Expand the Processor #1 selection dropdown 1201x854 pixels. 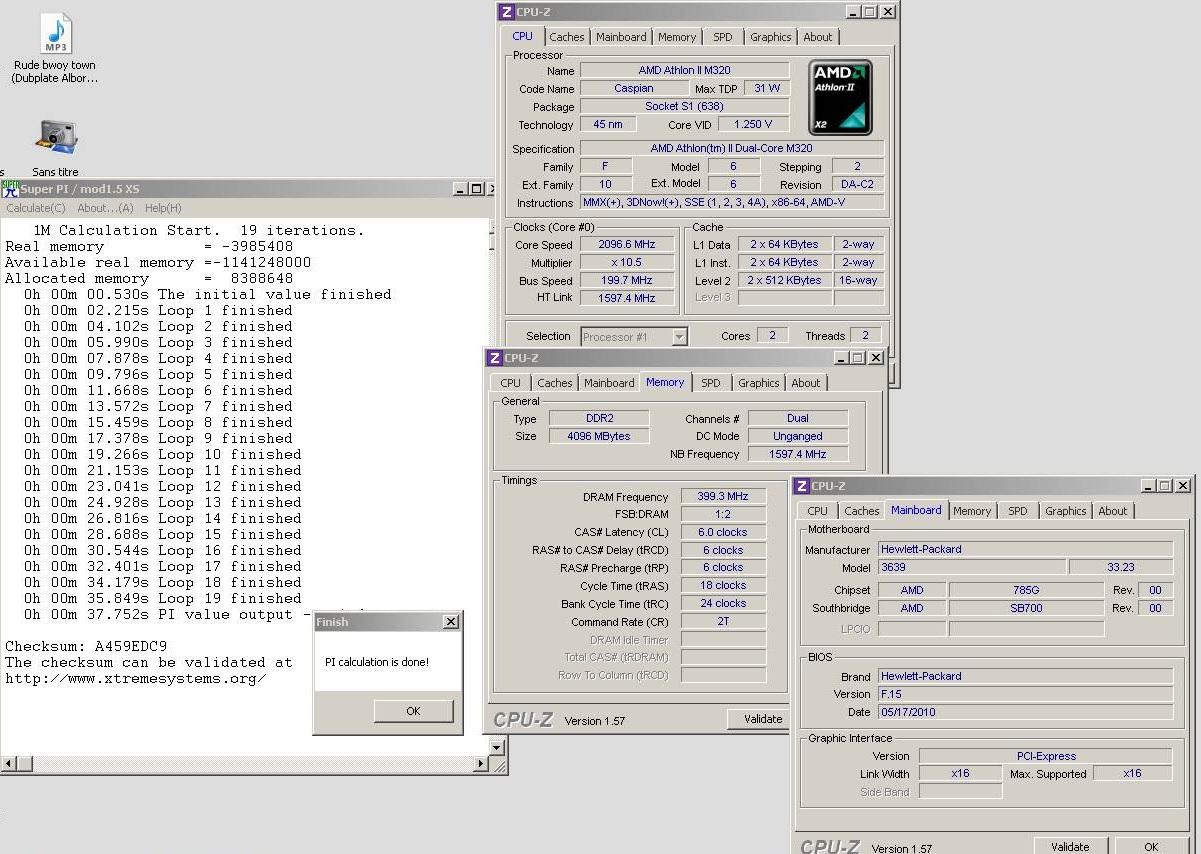pyautogui.click(x=679, y=337)
